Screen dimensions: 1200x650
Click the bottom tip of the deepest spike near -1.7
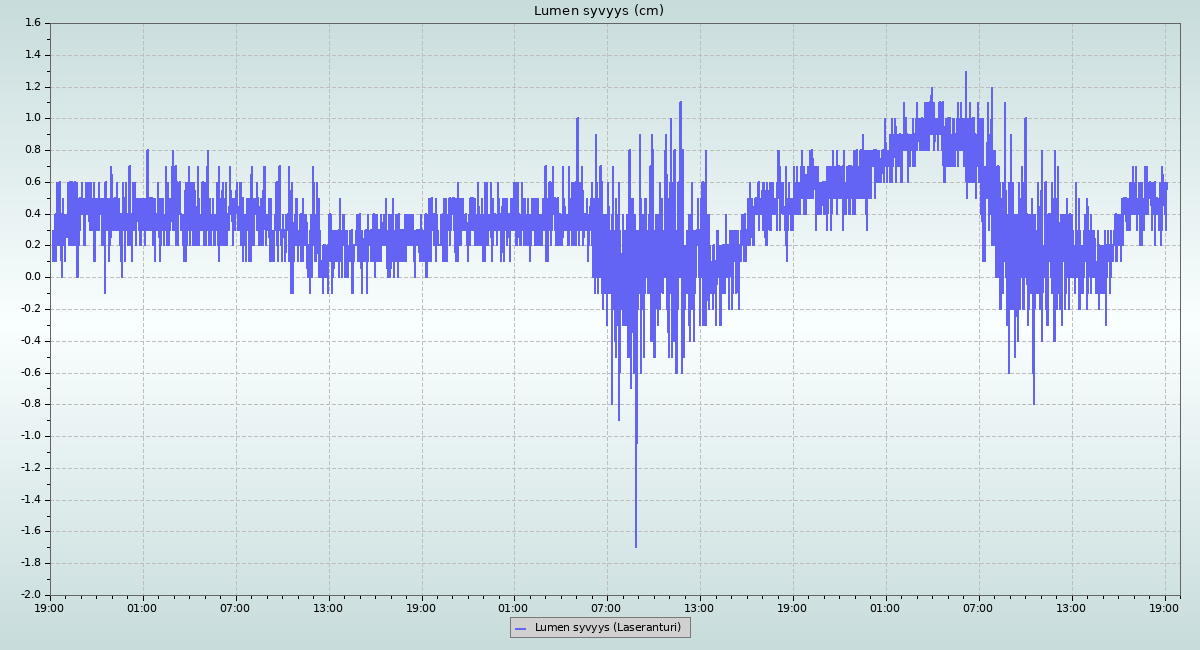635,546
